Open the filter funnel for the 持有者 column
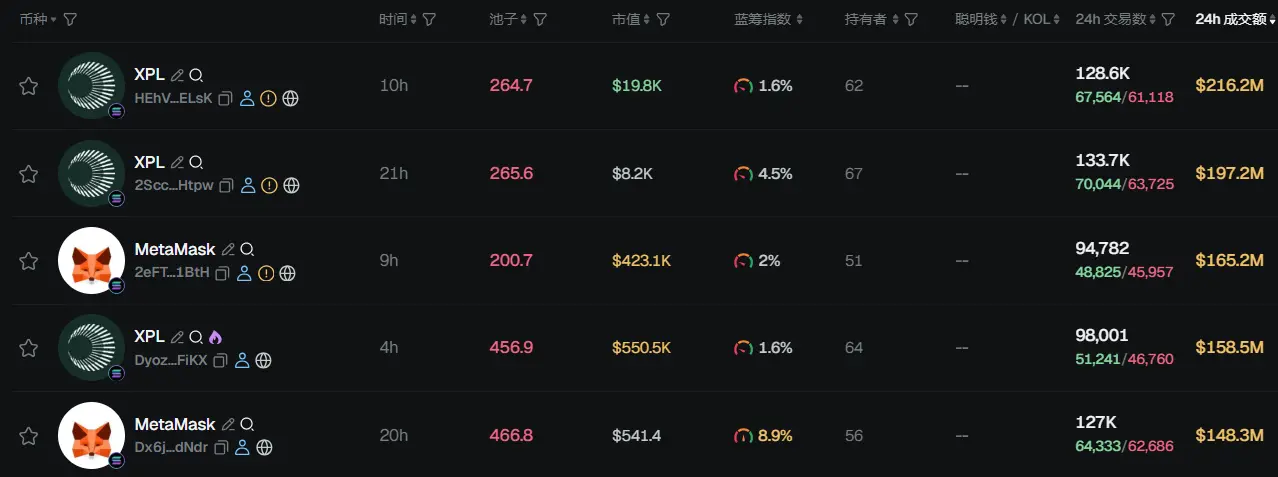The image size is (1278, 477). click(911, 19)
